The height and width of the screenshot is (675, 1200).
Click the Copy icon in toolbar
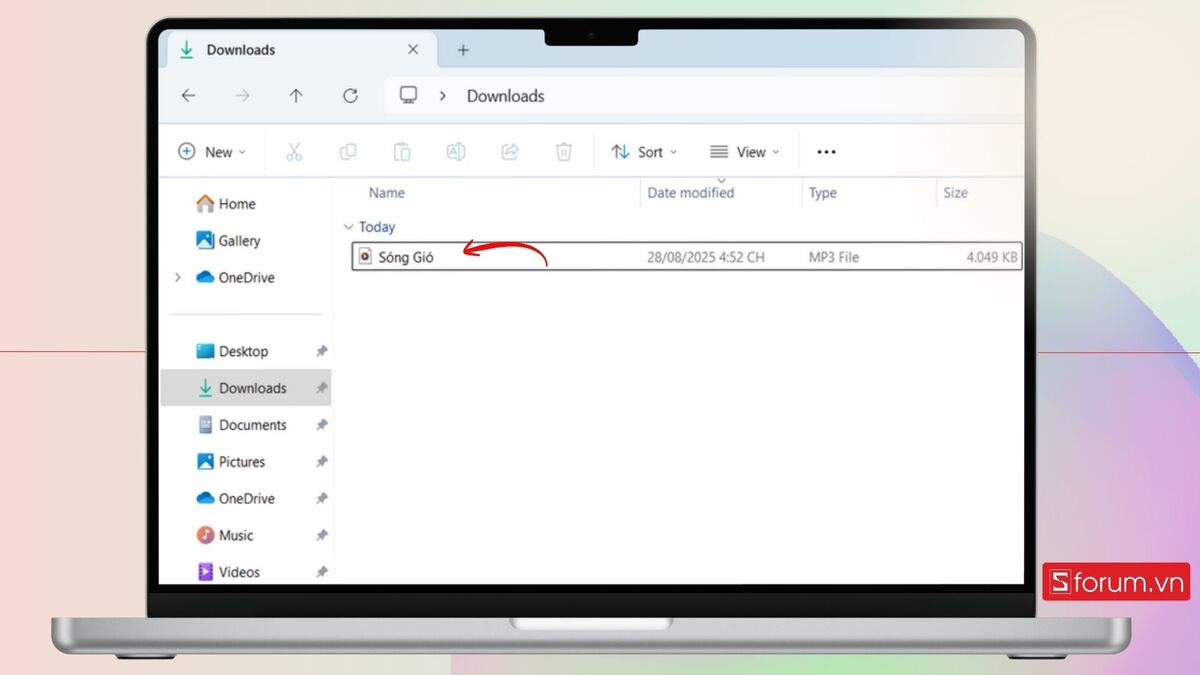[348, 152]
